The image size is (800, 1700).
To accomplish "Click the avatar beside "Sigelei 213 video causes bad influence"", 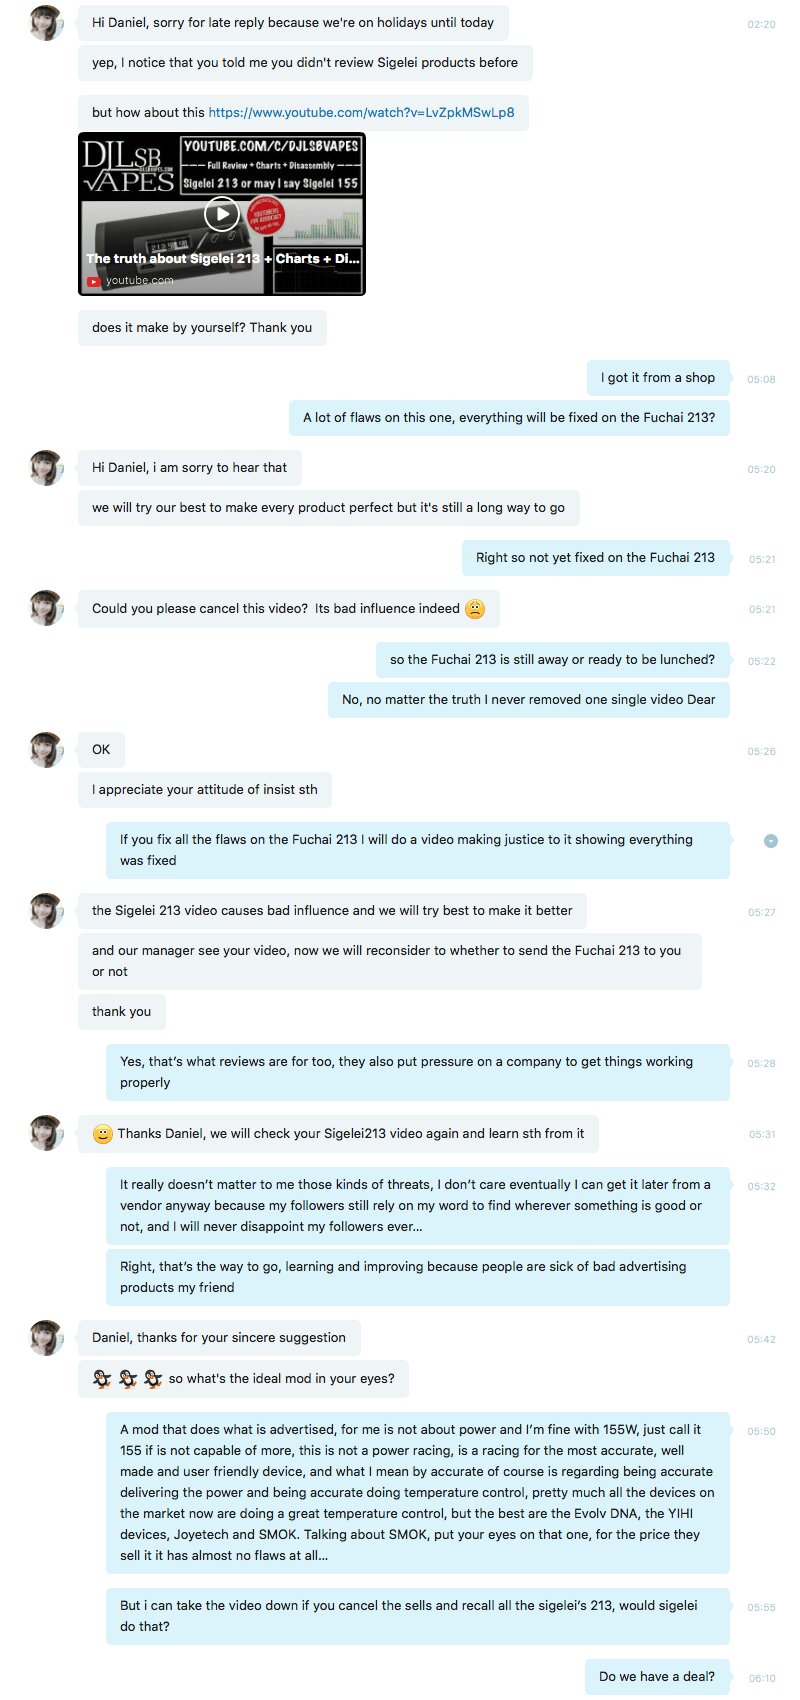I will click(x=46, y=911).
